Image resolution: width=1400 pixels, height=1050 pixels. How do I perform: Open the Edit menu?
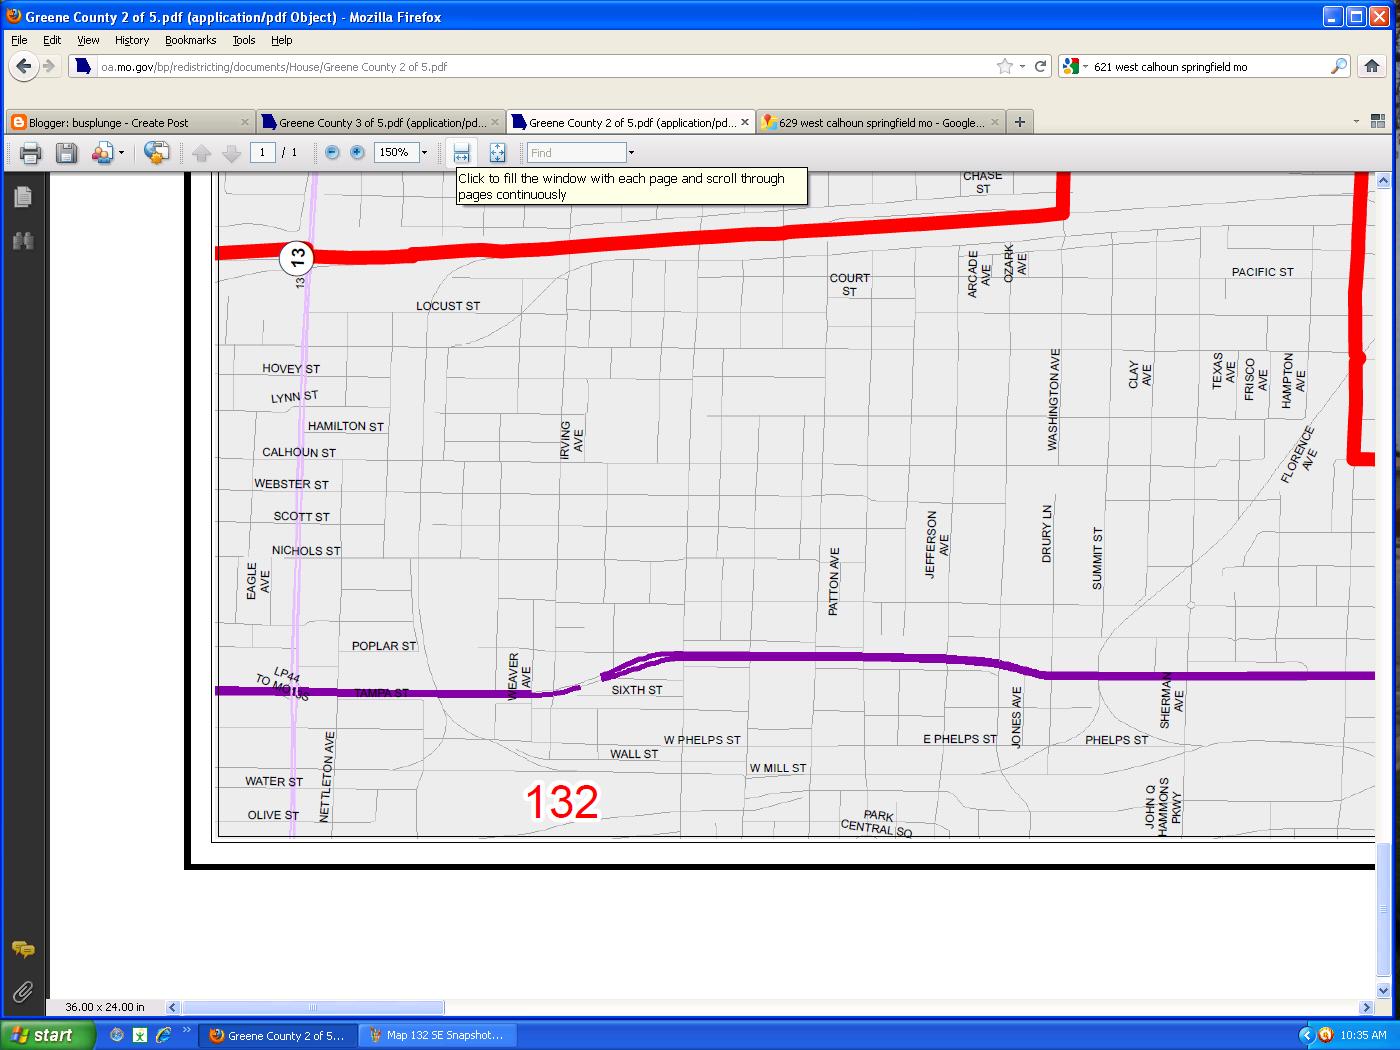click(x=52, y=40)
